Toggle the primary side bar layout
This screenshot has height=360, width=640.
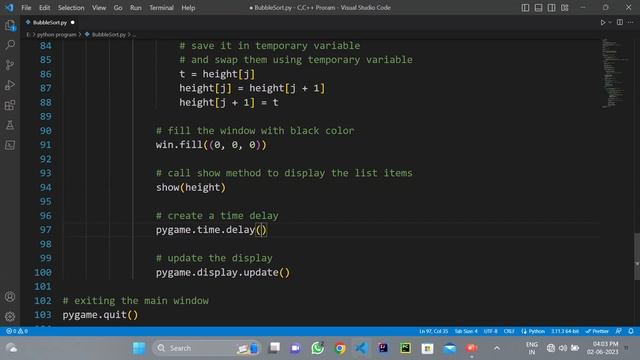click(x=525, y=8)
